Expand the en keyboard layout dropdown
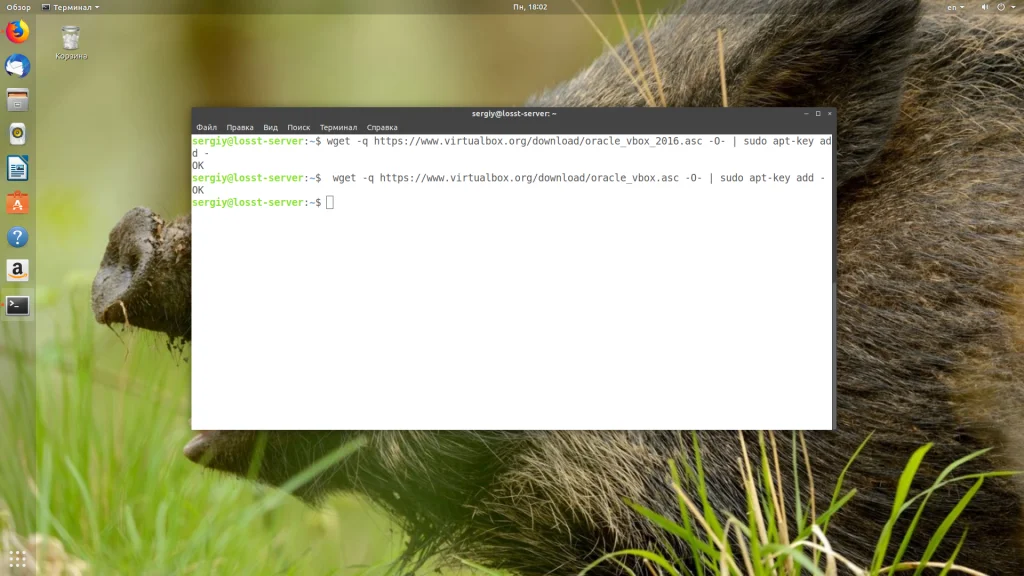 pyautogui.click(x=955, y=7)
